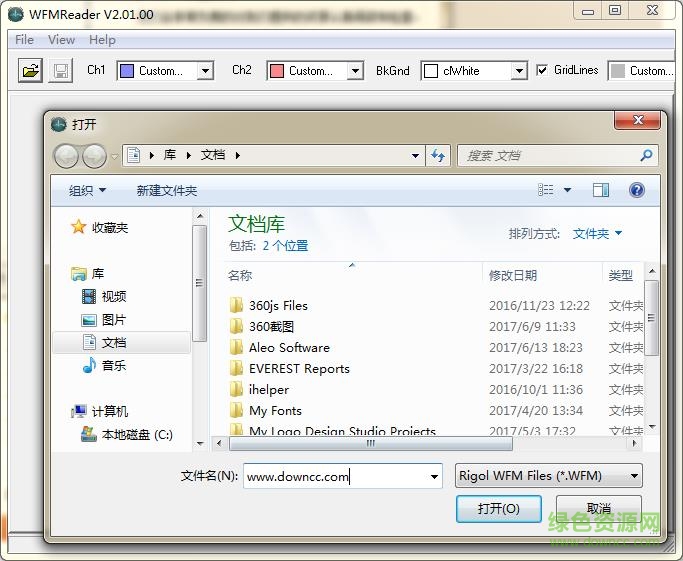The image size is (683, 561).
Task: Select the EVEREST Reports folder
Action: click(299, 369)
